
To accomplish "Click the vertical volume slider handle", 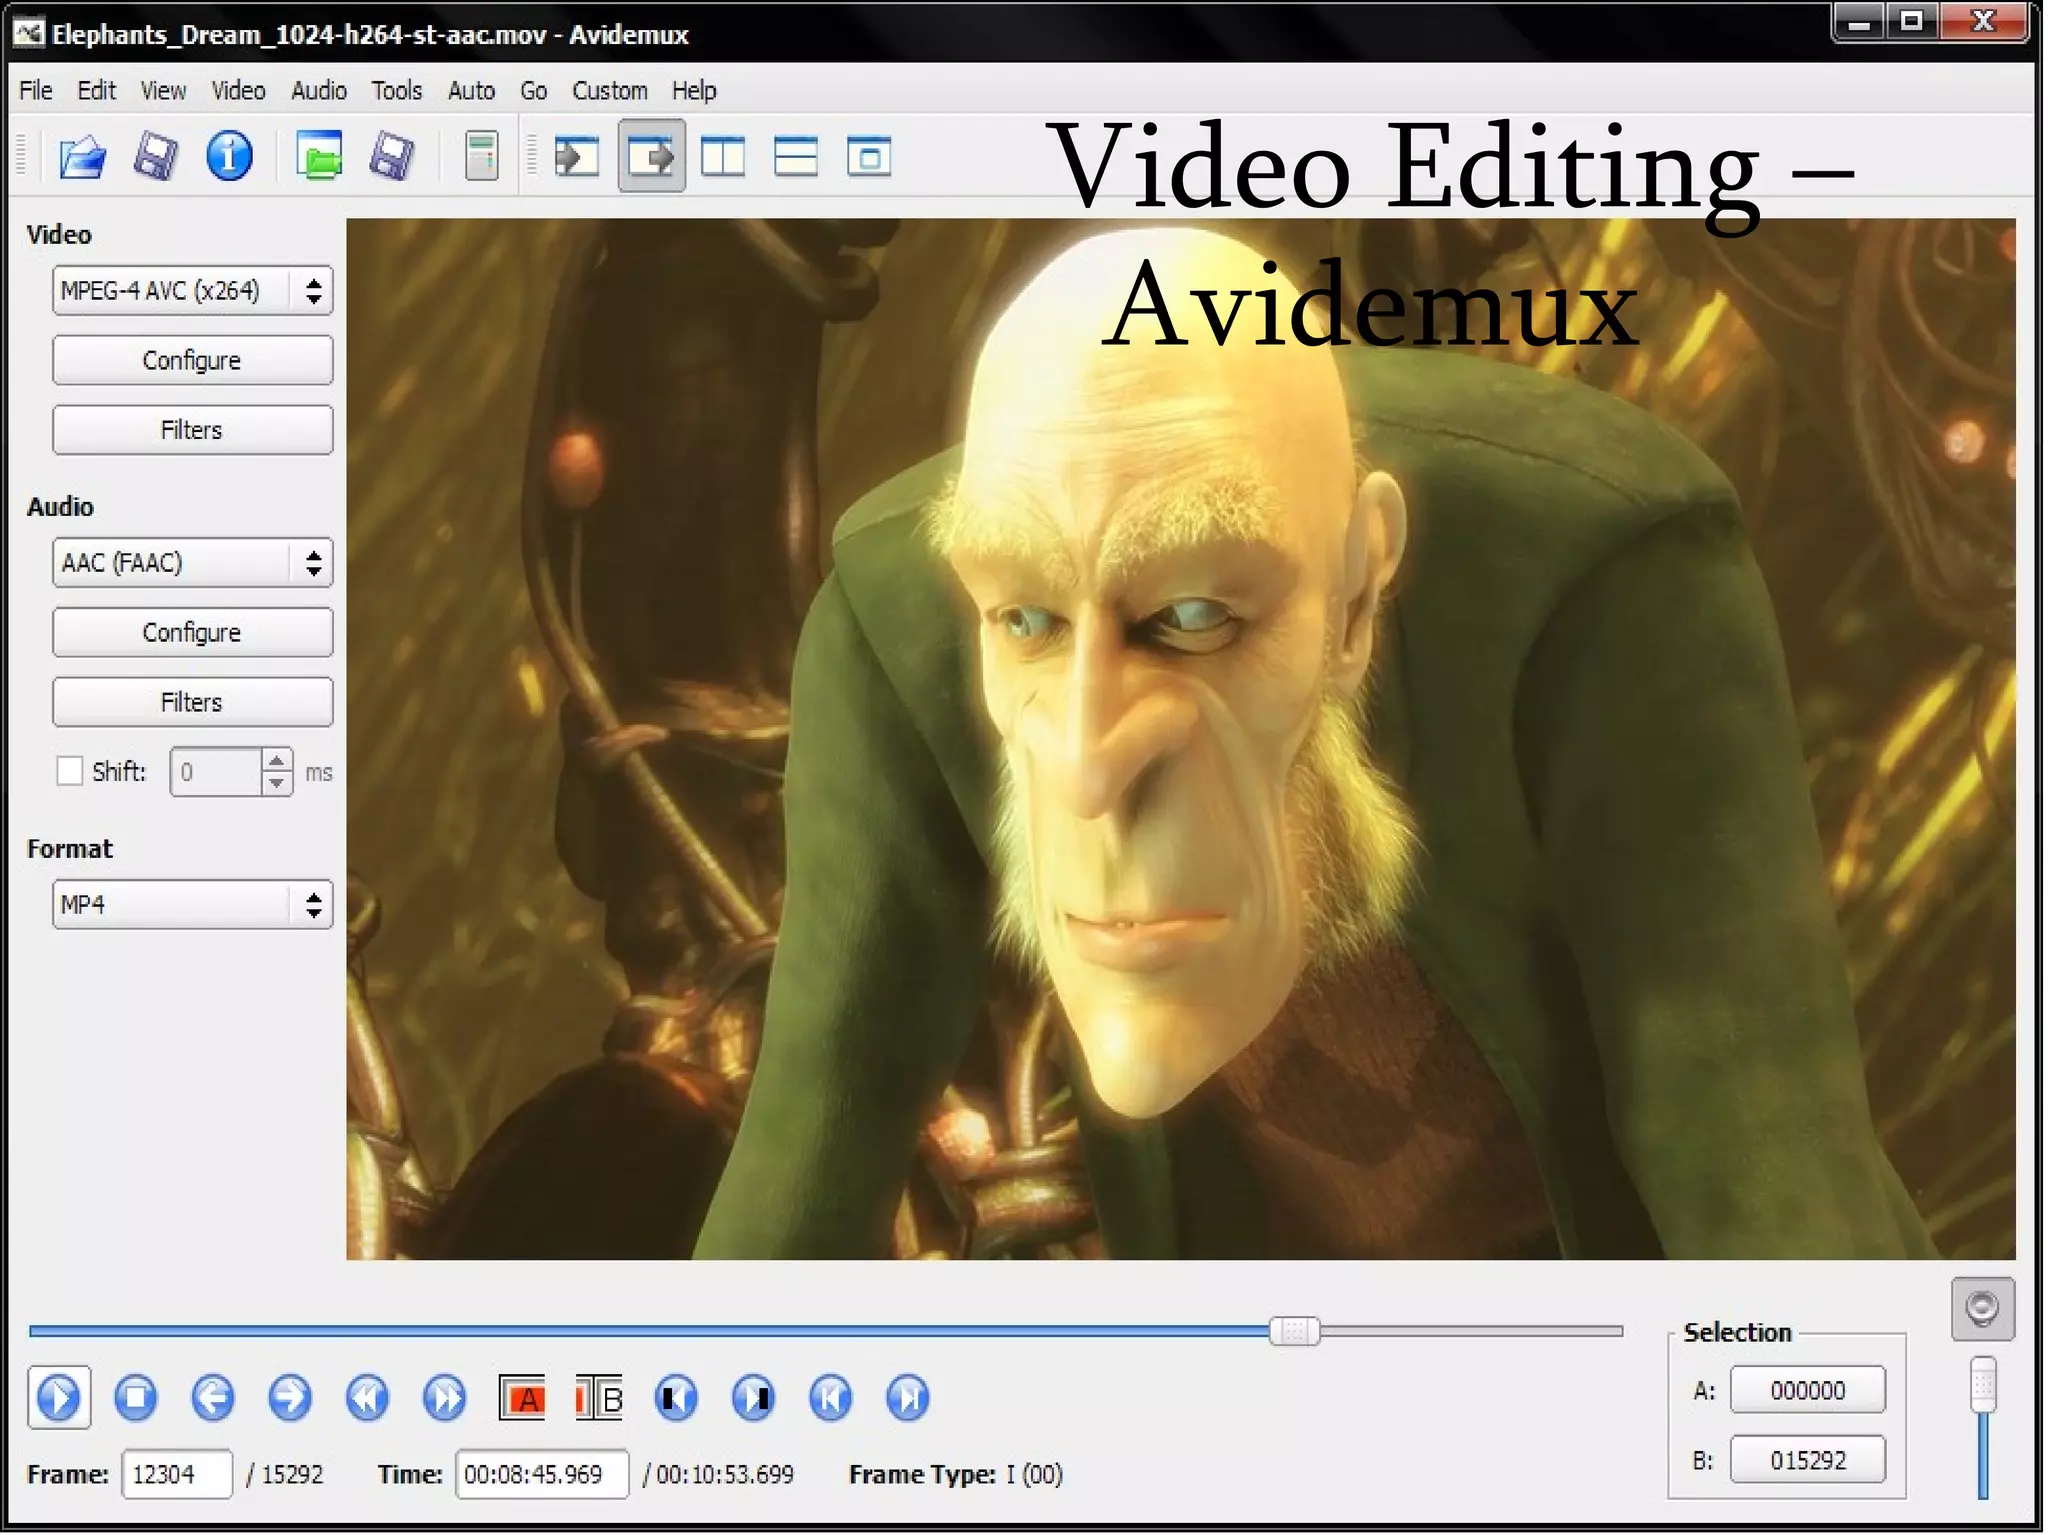I will click(1983, 1384).
